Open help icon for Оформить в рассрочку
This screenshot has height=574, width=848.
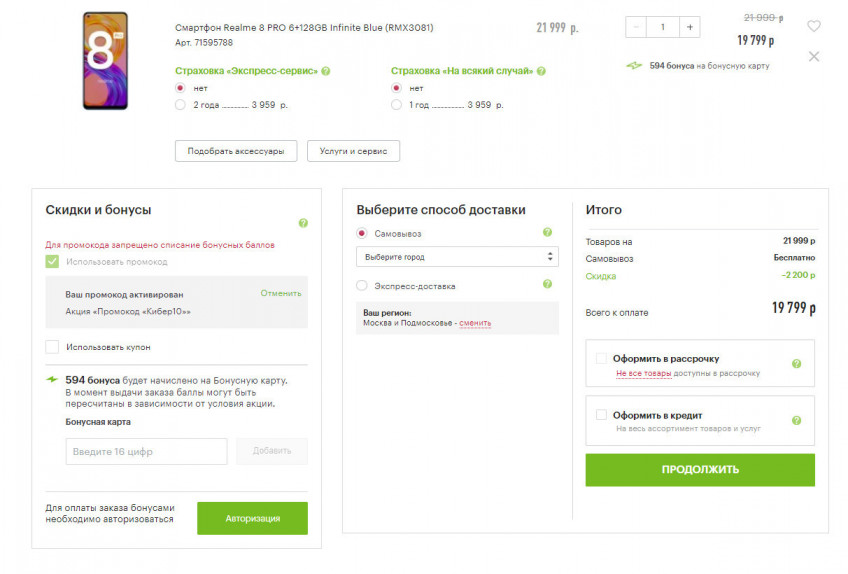click(796, 364)
